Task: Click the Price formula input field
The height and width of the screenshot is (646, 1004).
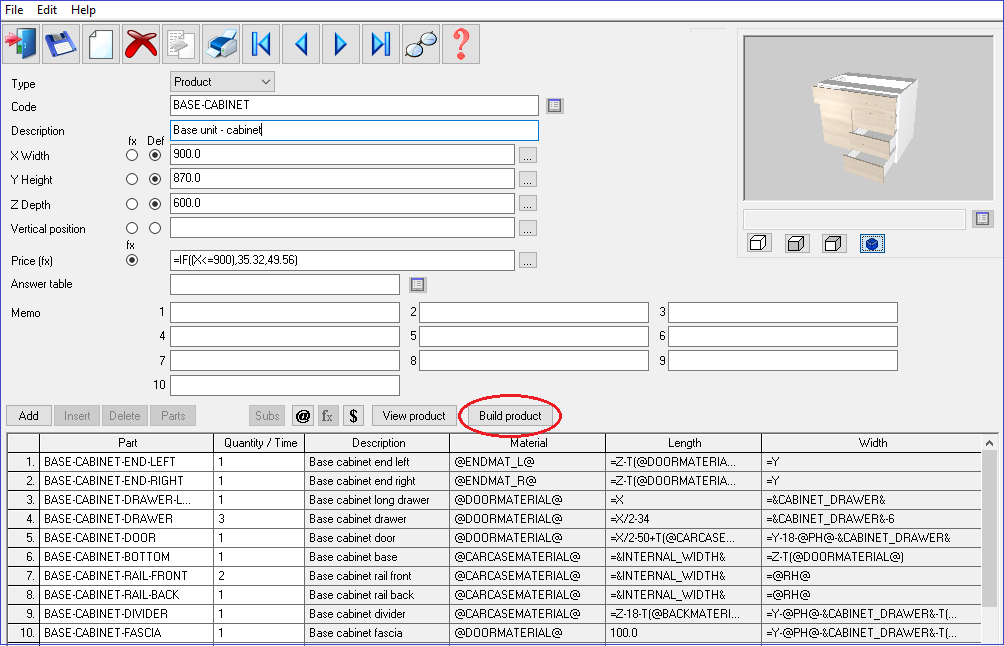Action: tap(342, 260)
